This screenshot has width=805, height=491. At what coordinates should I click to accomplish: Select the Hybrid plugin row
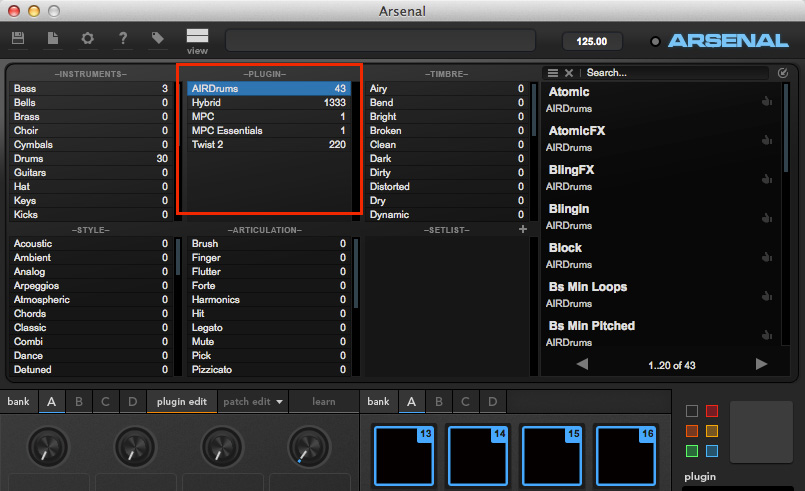click(x=269, y=103)
